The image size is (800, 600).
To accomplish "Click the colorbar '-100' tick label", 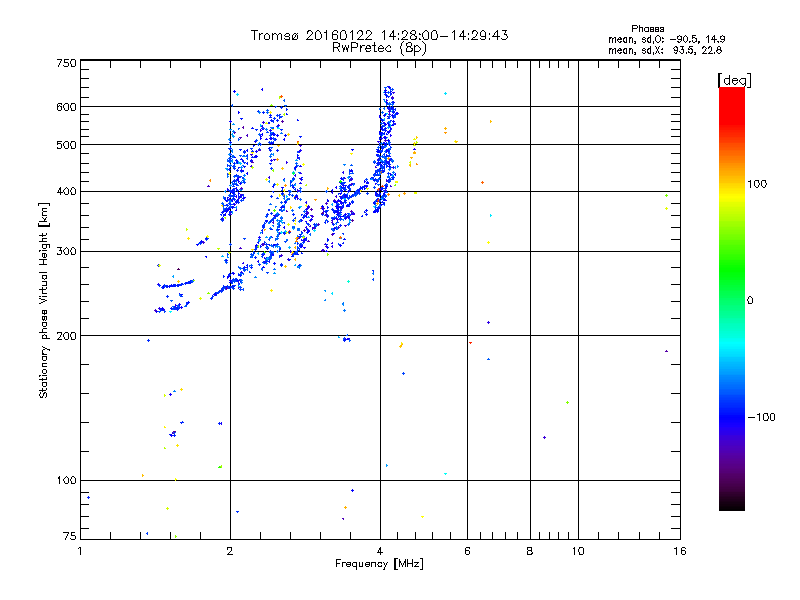I will (761, 417).
